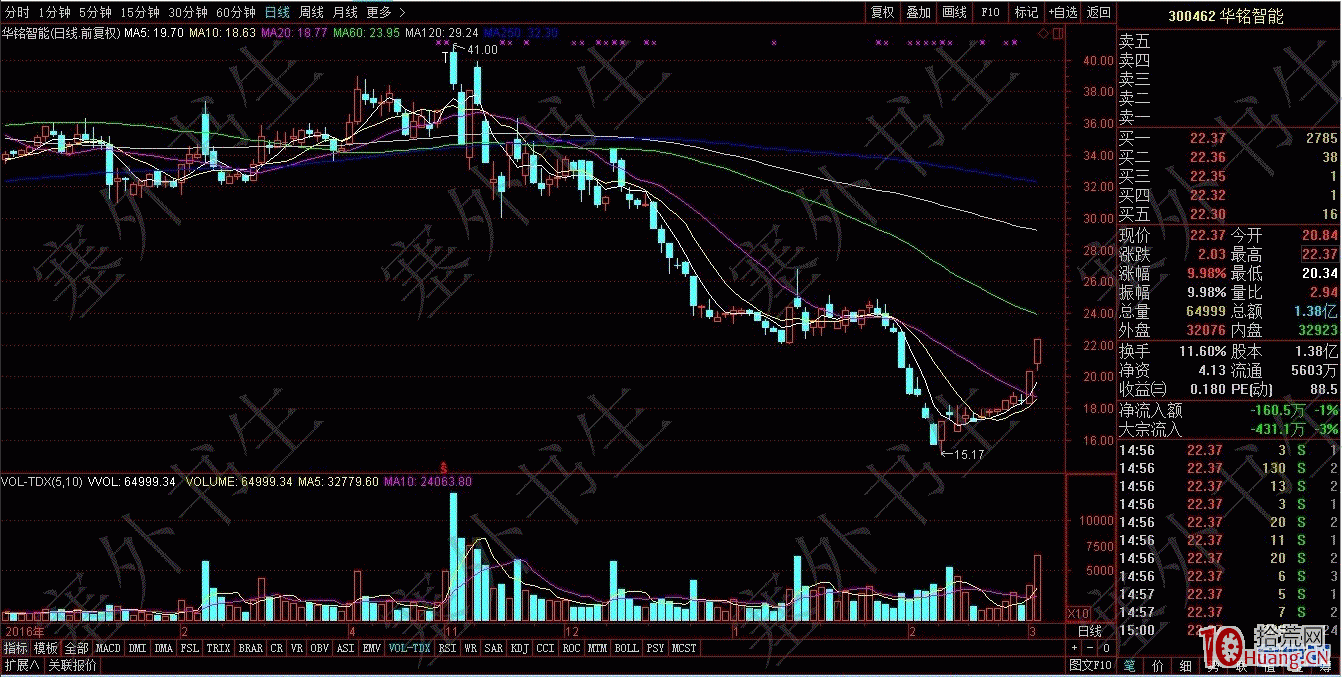Select the 细 detail tab
Screen dimensions: 1342x677
click(1184, 665)
